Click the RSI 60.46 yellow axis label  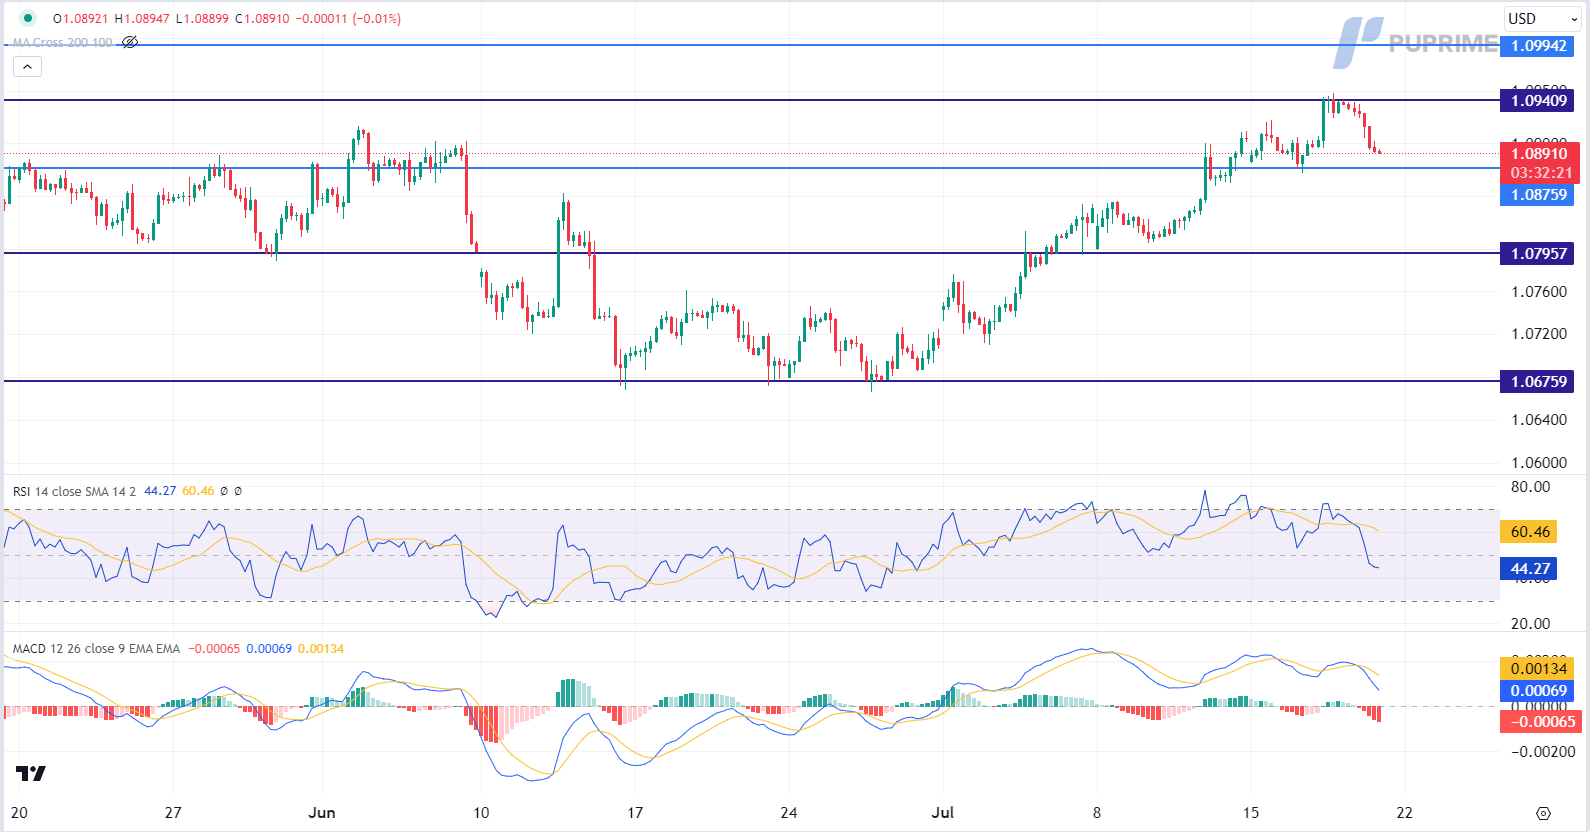(x=1529, y=532)
